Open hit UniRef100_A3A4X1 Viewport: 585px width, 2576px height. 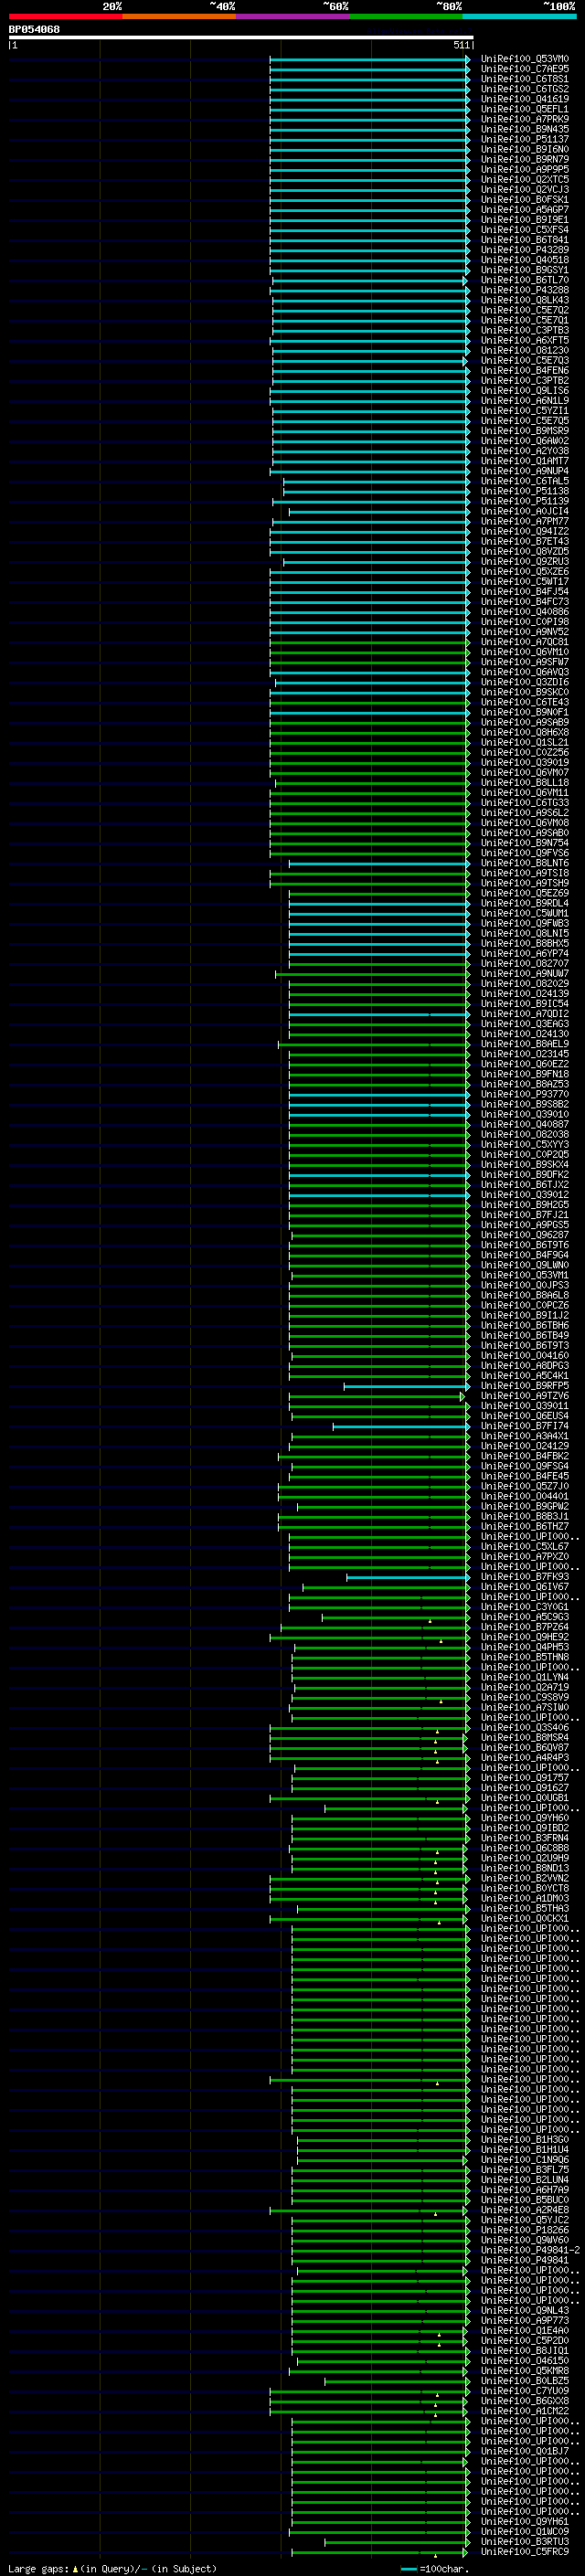[524, 1435]
